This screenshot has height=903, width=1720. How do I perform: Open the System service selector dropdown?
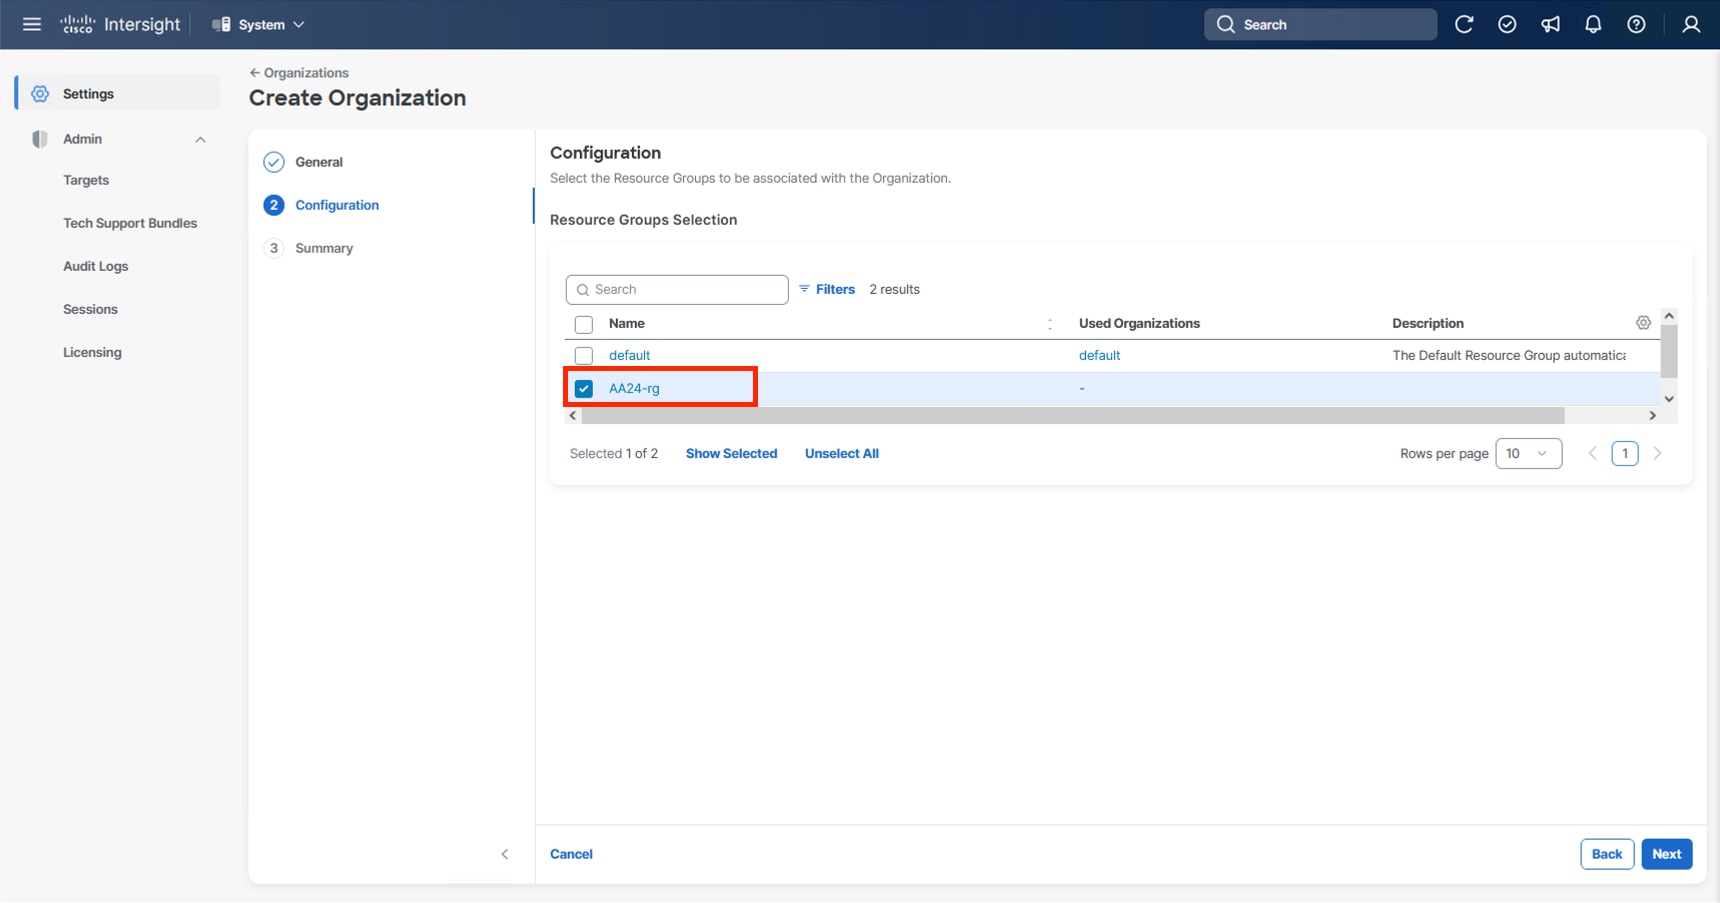(x=257, y=24)
